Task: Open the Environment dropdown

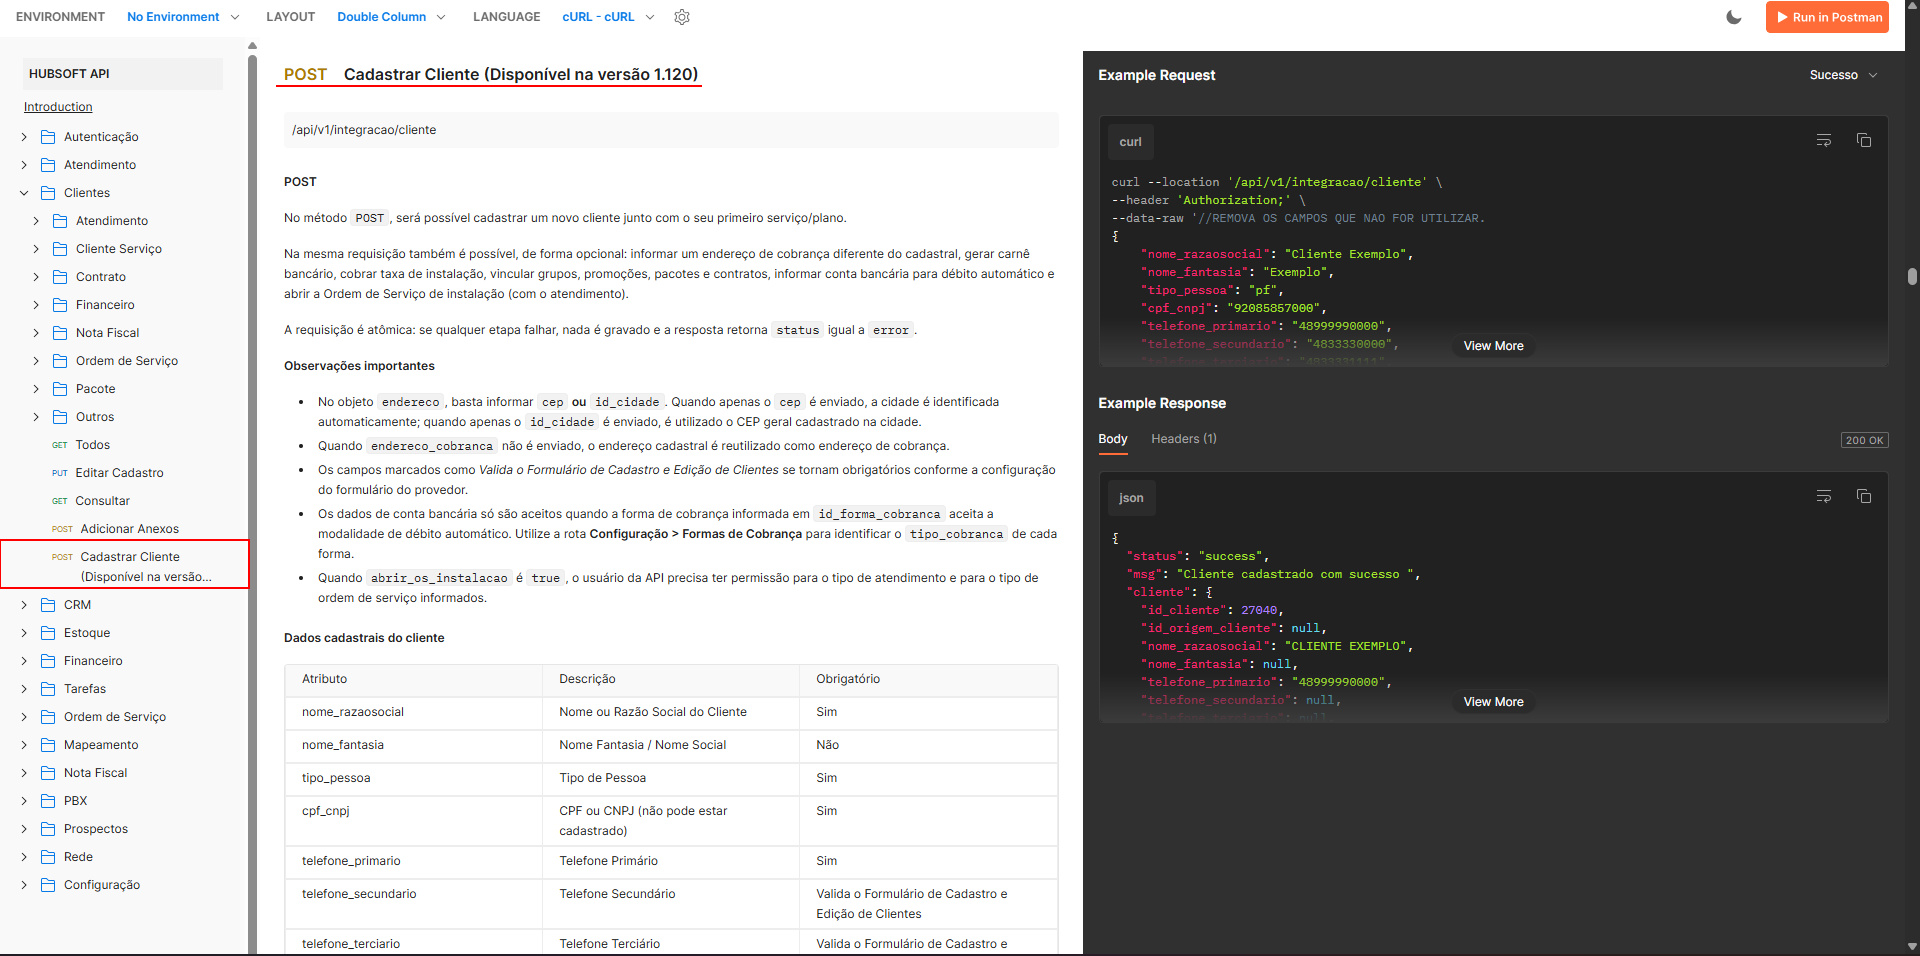Action: [183, 17]
